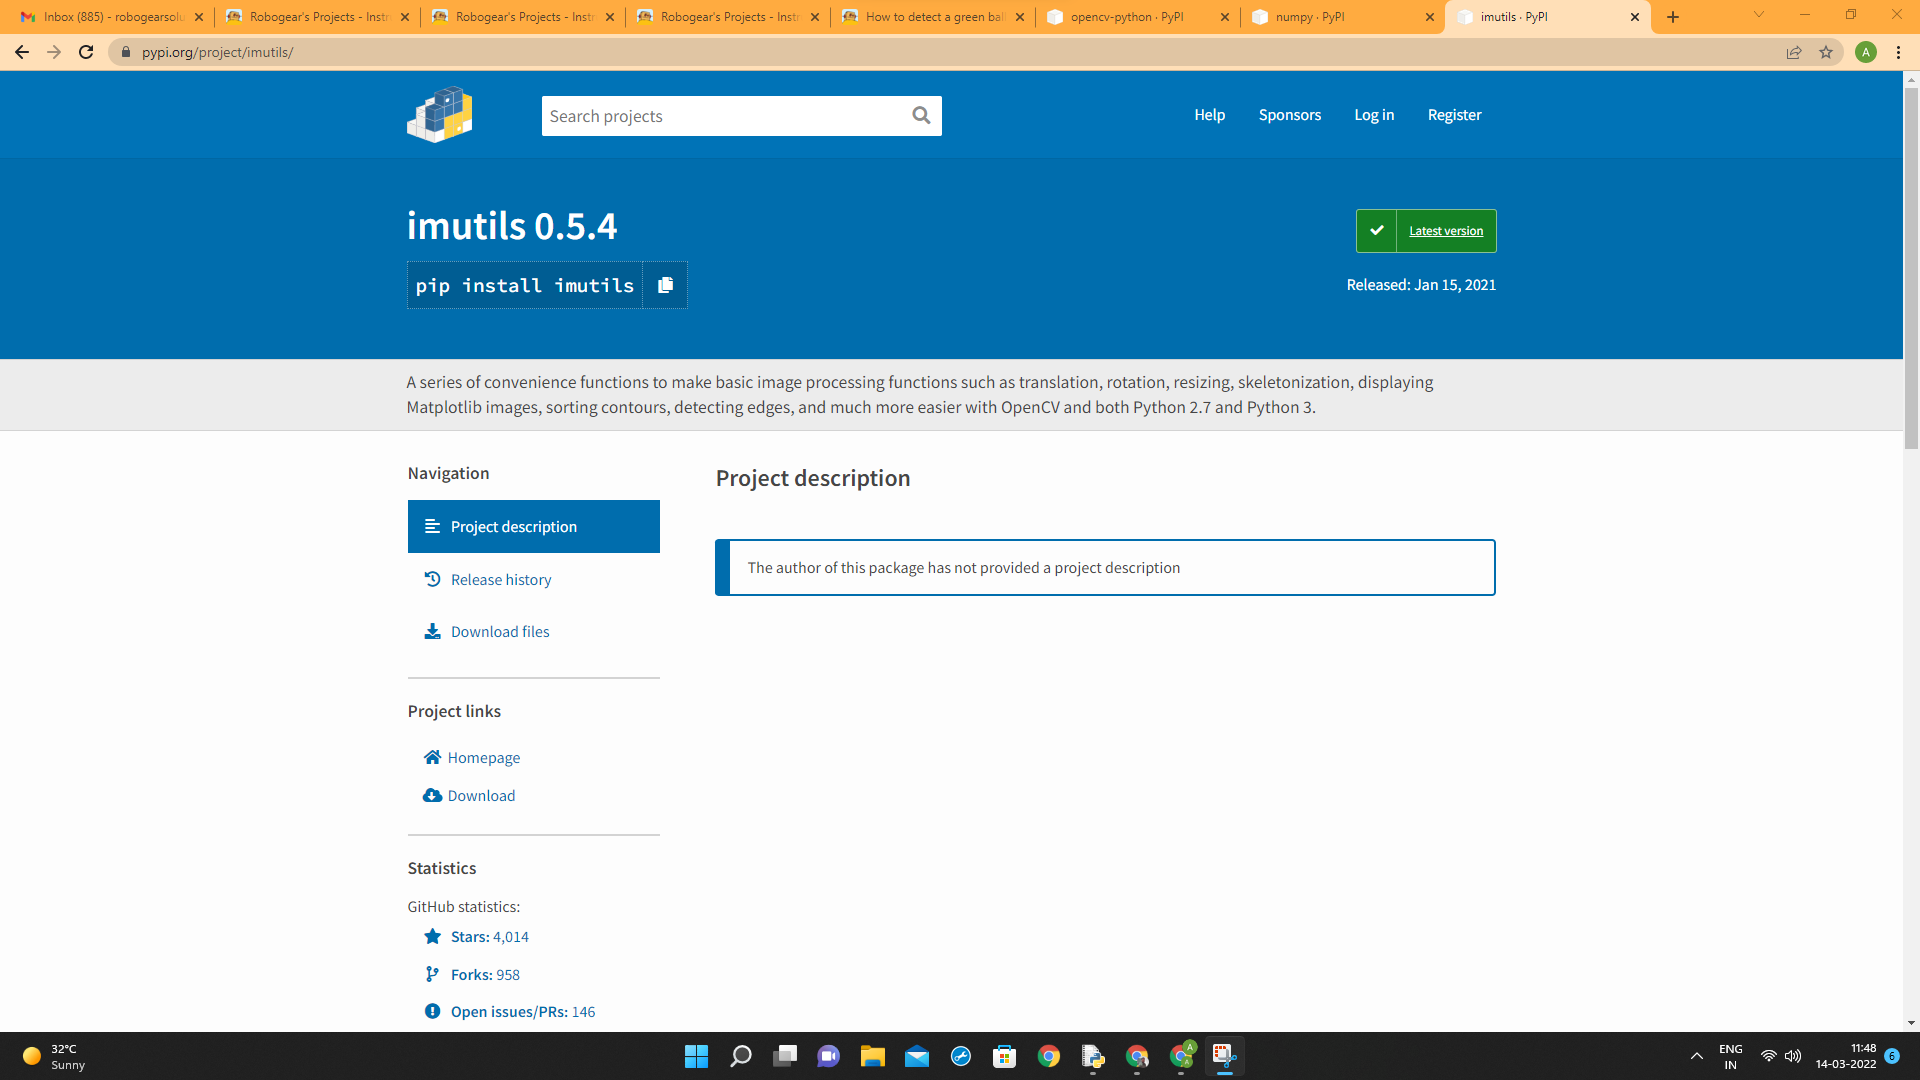Open the Homepage project link

click(x=483, y=758)
